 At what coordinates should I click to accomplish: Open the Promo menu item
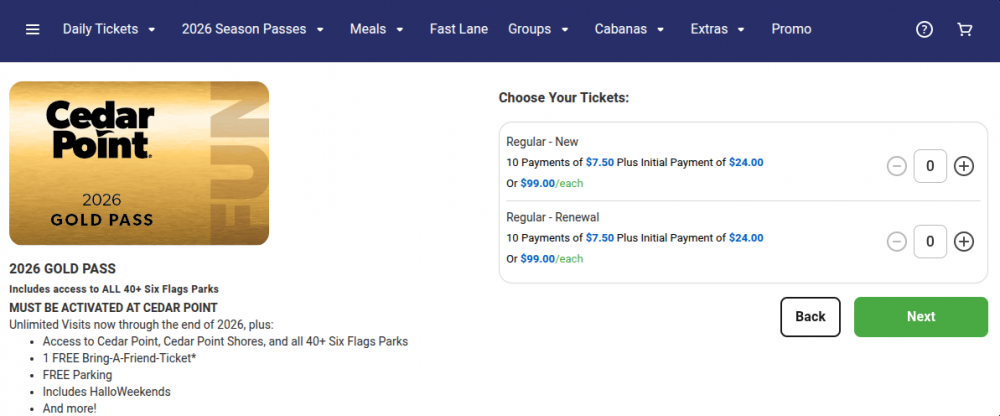tap(791, 29)
